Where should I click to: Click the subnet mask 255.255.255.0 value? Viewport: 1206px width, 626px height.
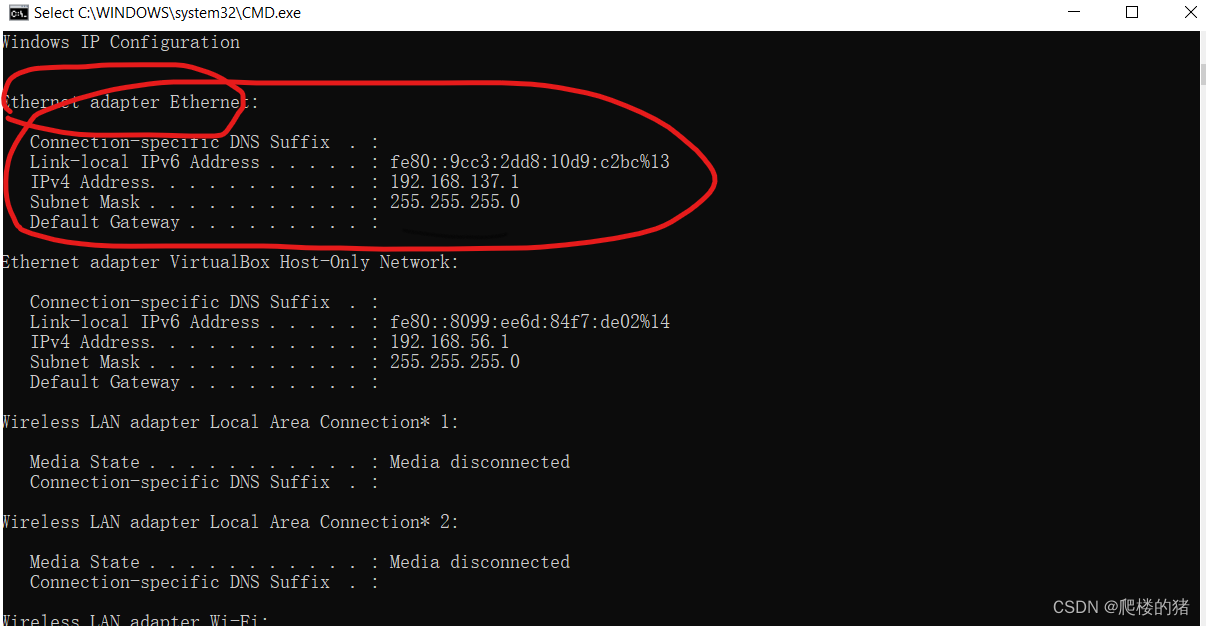pyautogui.click(x=454, y=201)
